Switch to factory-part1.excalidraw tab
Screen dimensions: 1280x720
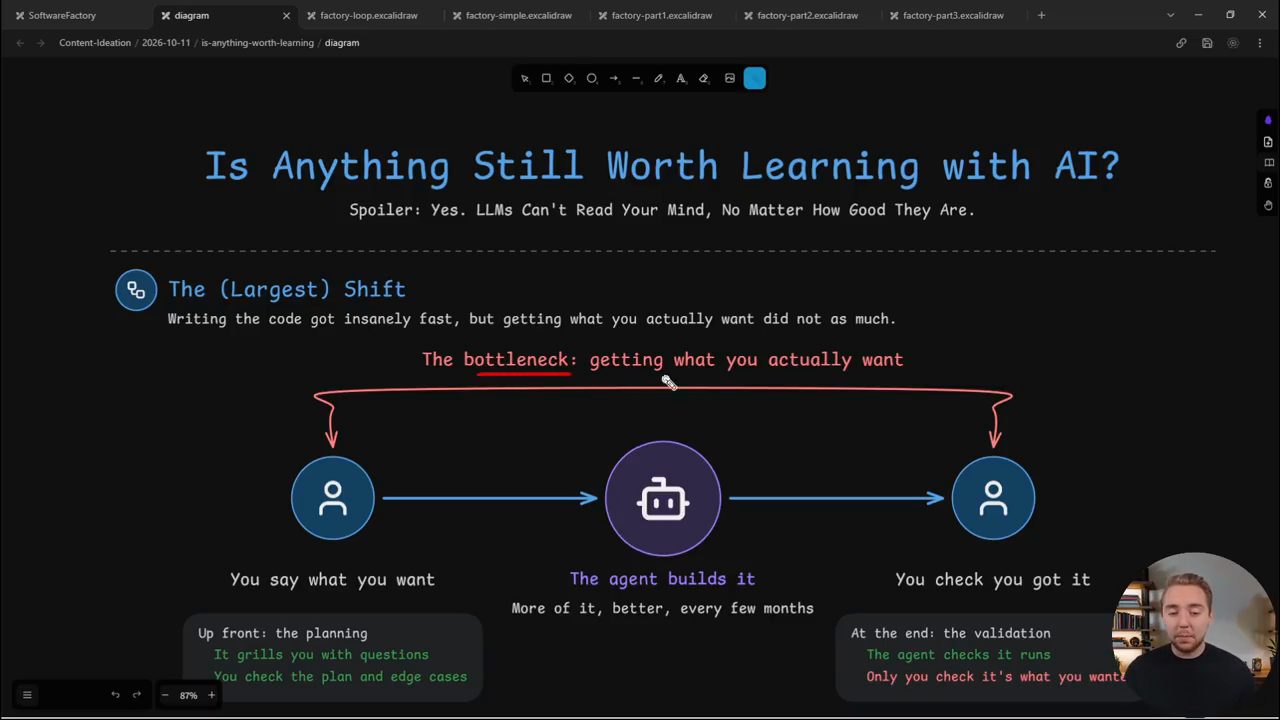tap(661, 15)
